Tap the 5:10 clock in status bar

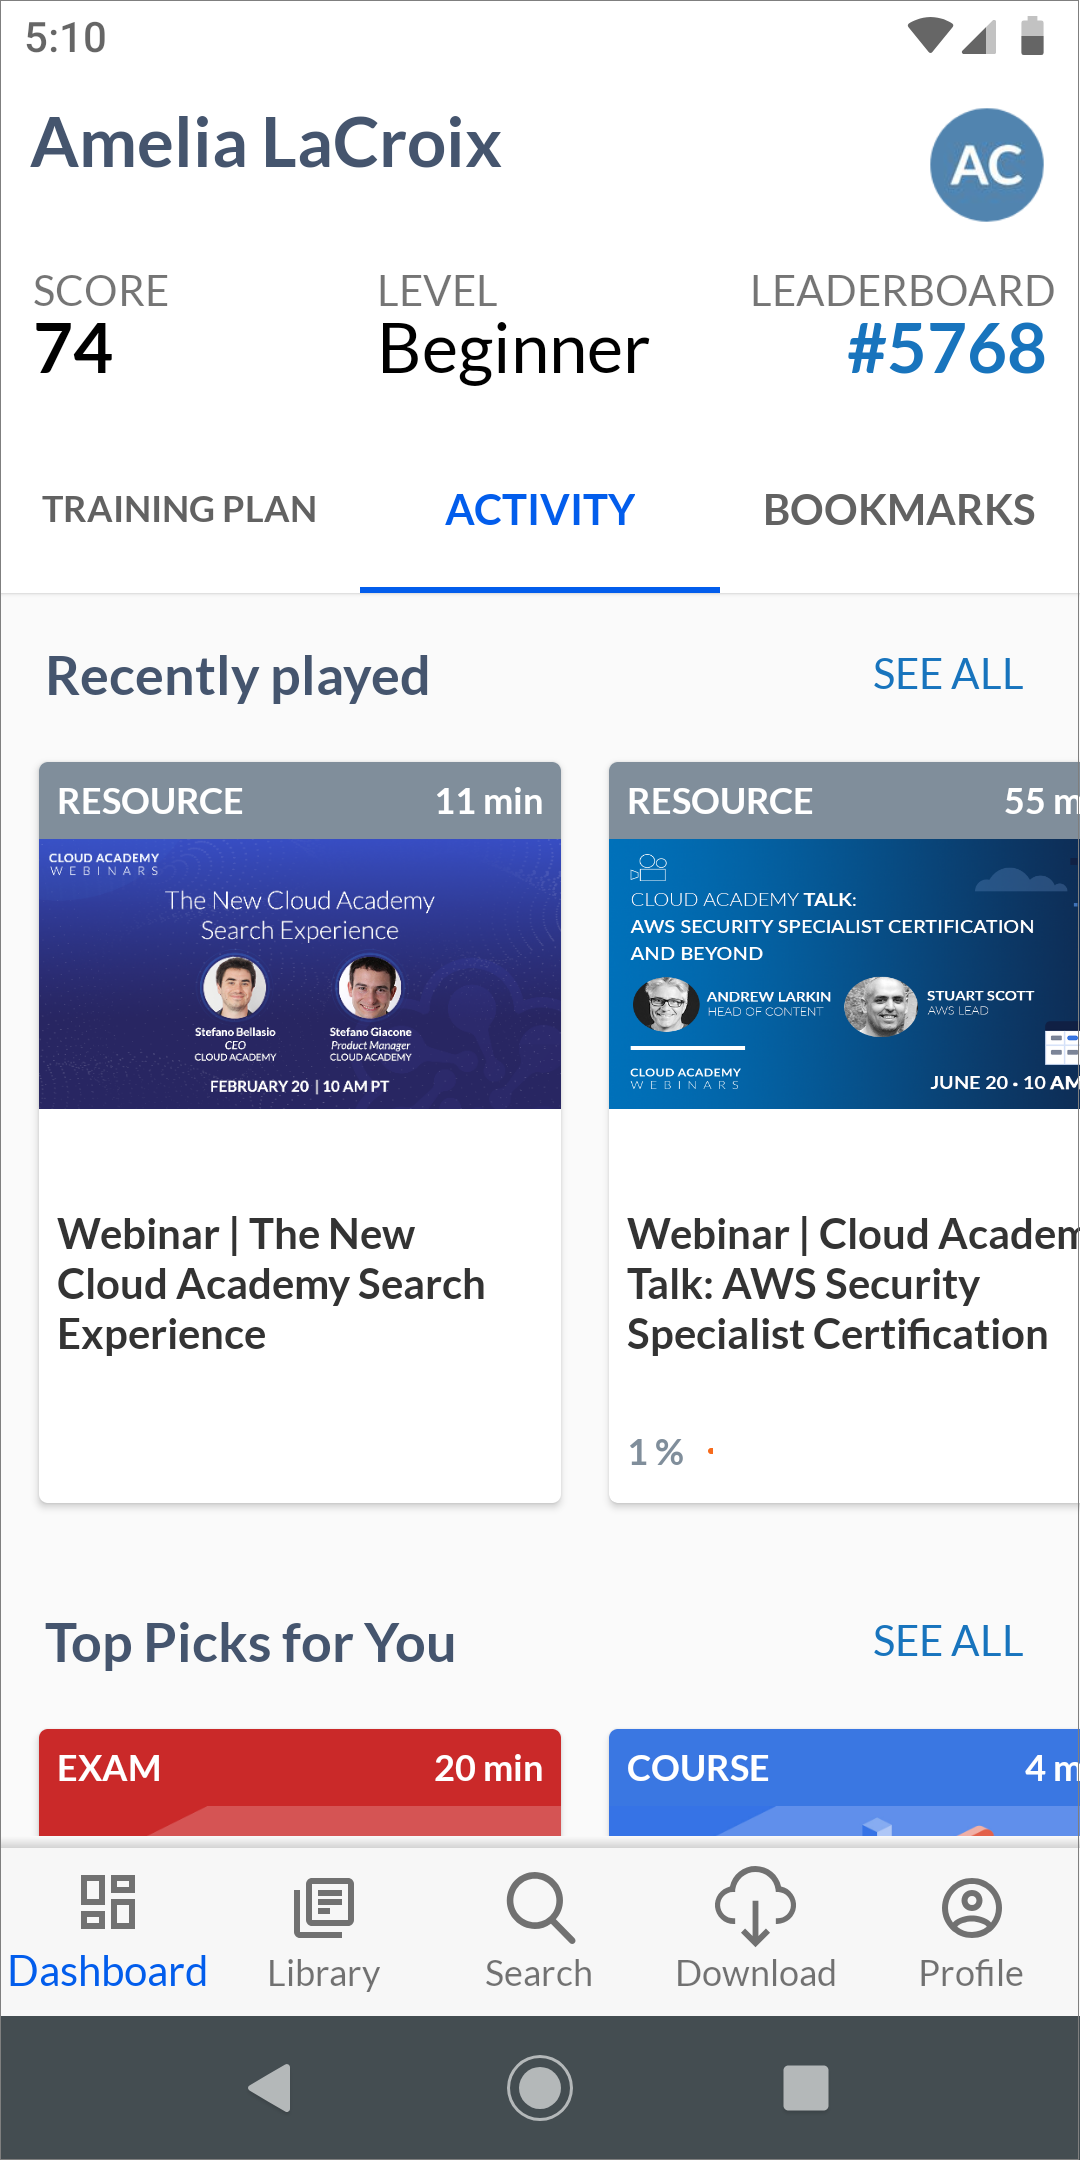coord(66,38)
